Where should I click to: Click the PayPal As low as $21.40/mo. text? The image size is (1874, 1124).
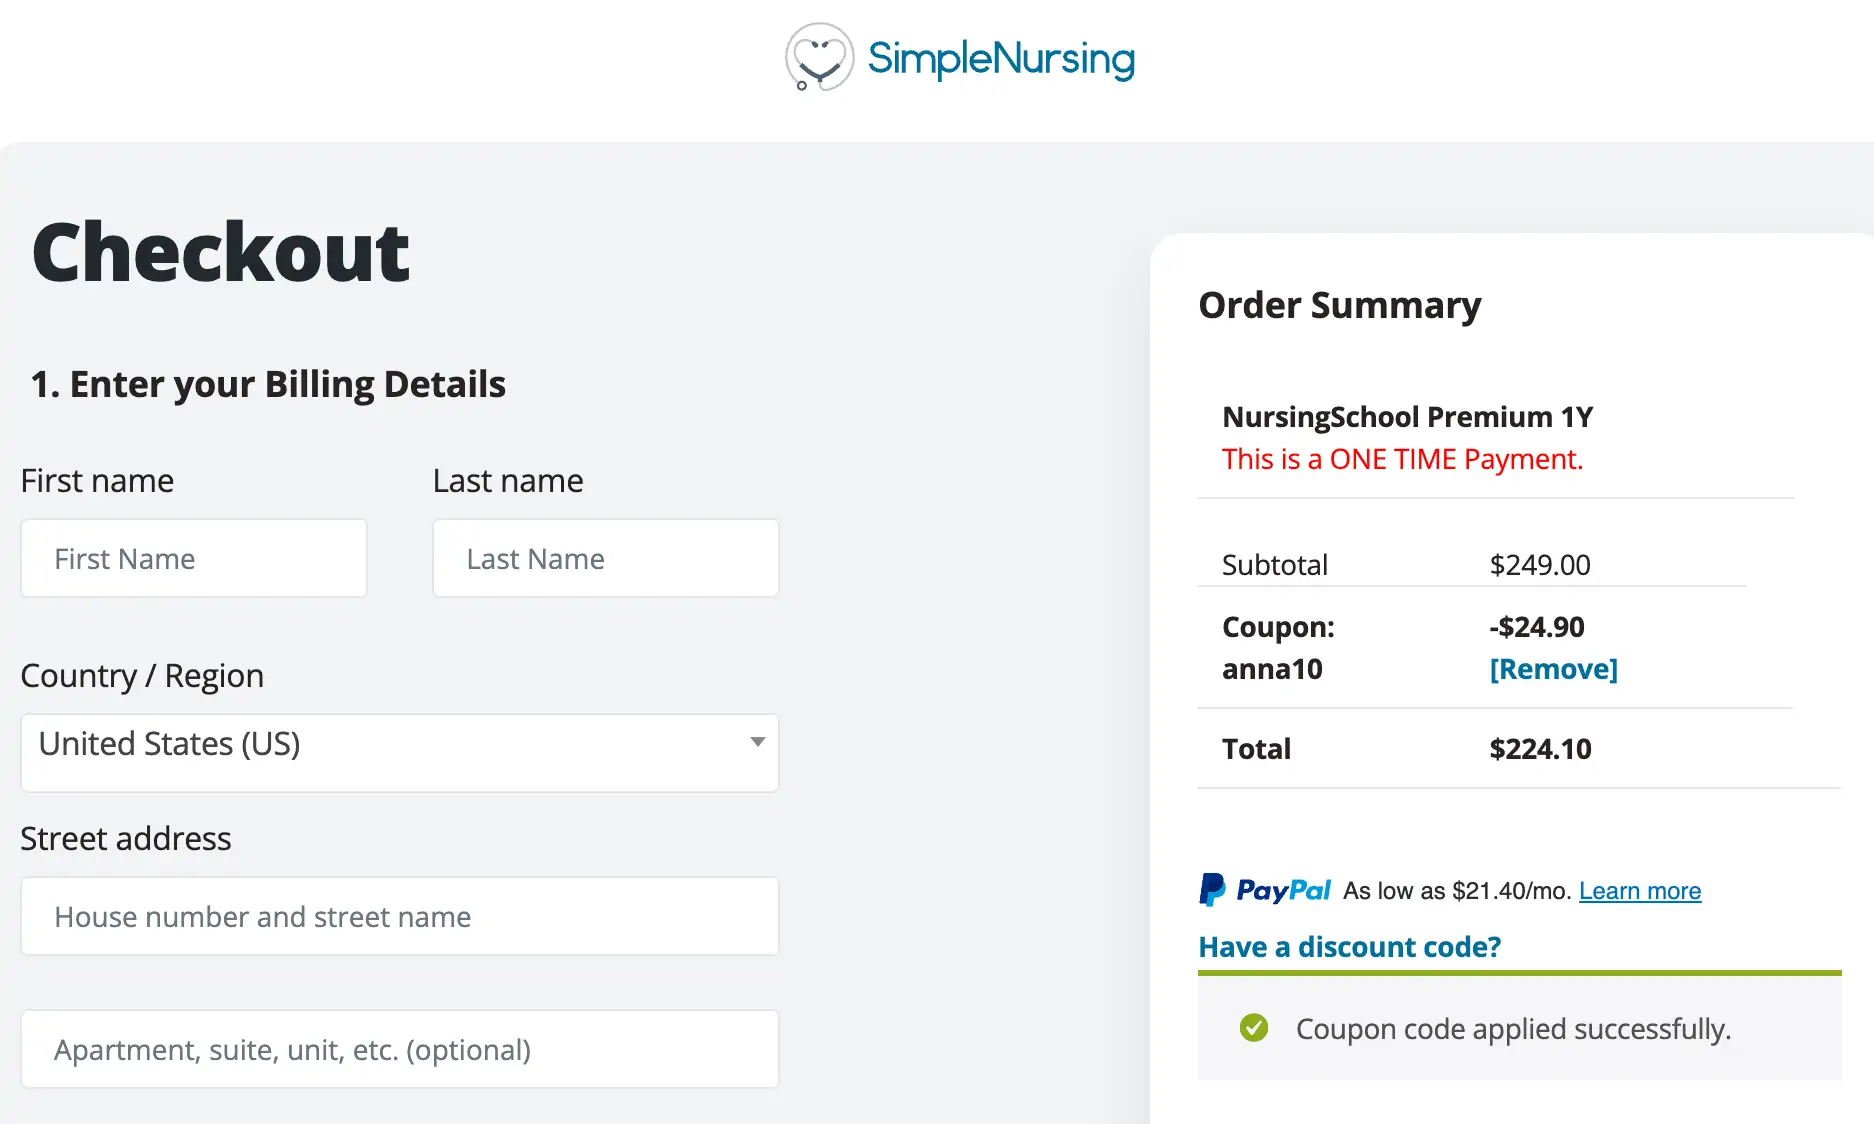[1456, 891]
